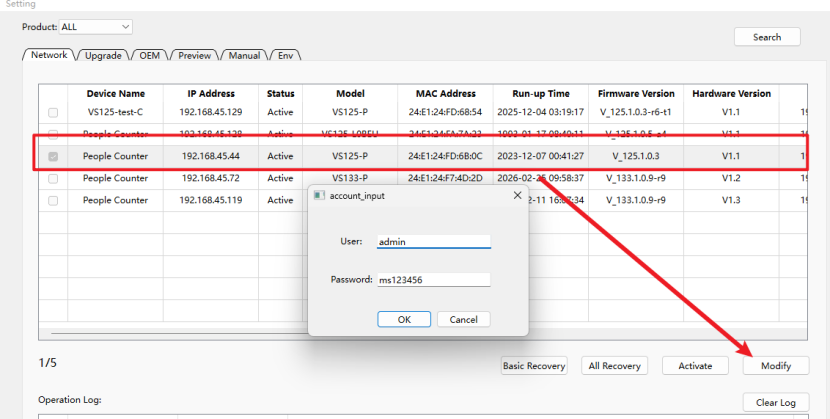Click MAC address 24:E1:24:FD:6B:0C
Screen dimensions: 830x419
tap(445, 156)
